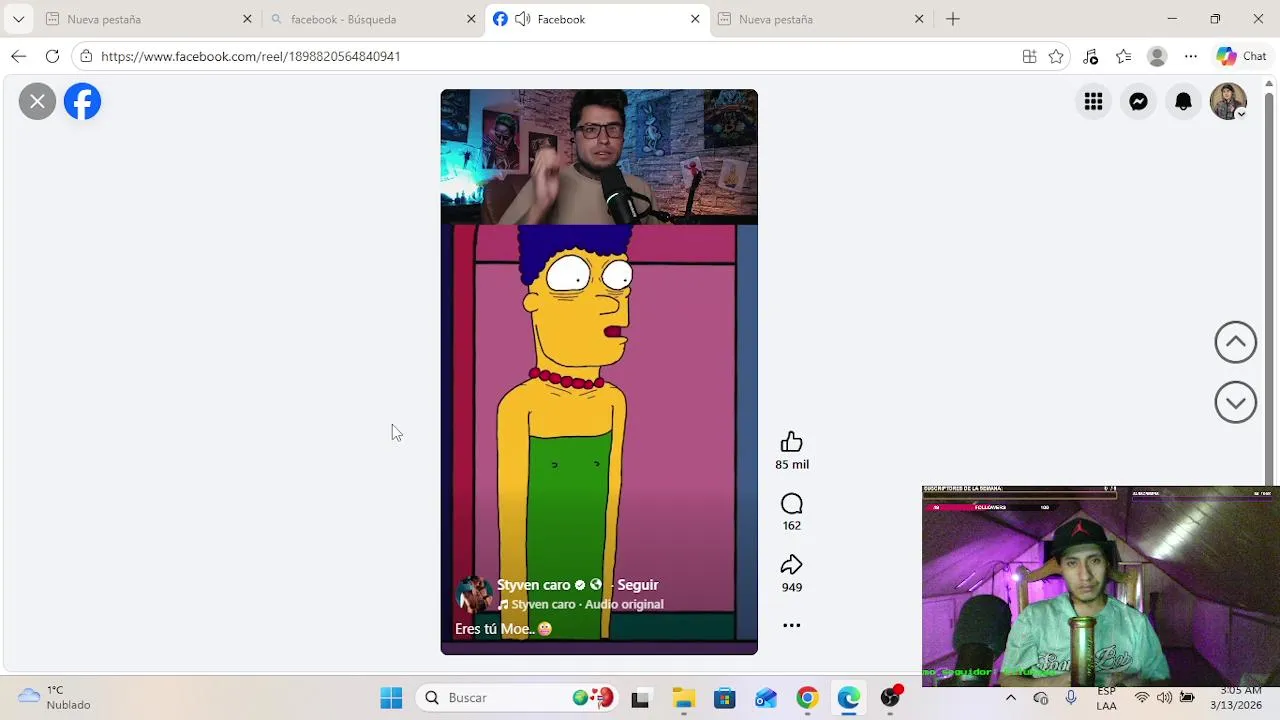This screenshot has width=1280, height=720.
Task: Select the active Facebook tab
Action: [x=597, y=19]
